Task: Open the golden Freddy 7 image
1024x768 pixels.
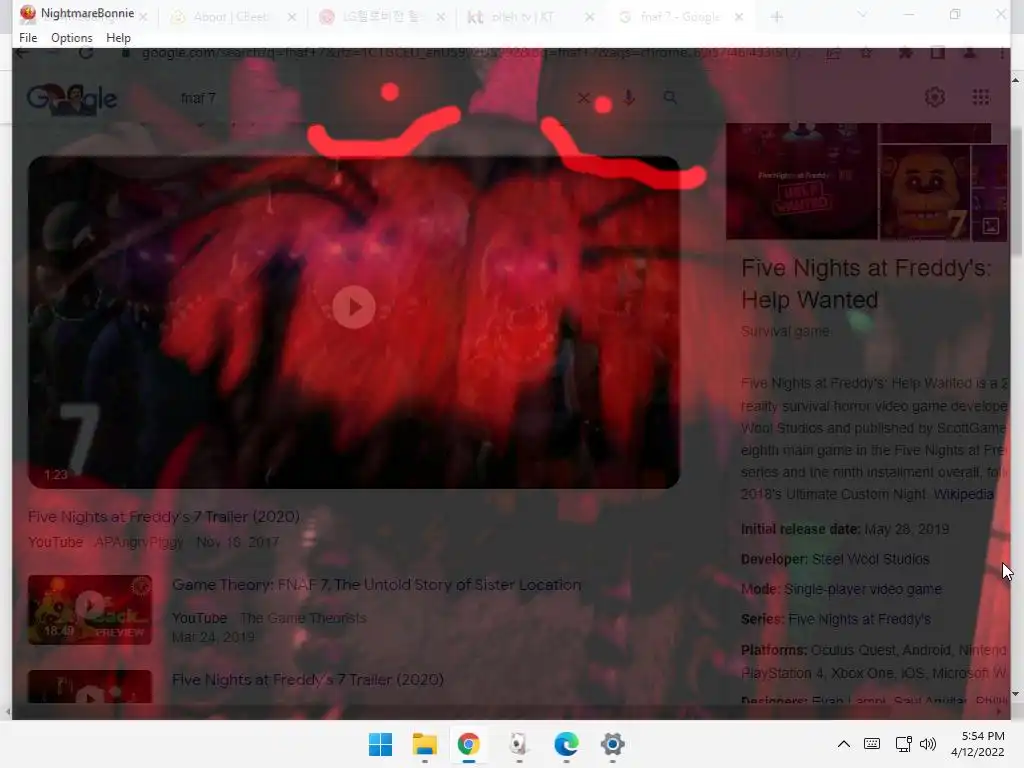Action: [x=924, y=192]
